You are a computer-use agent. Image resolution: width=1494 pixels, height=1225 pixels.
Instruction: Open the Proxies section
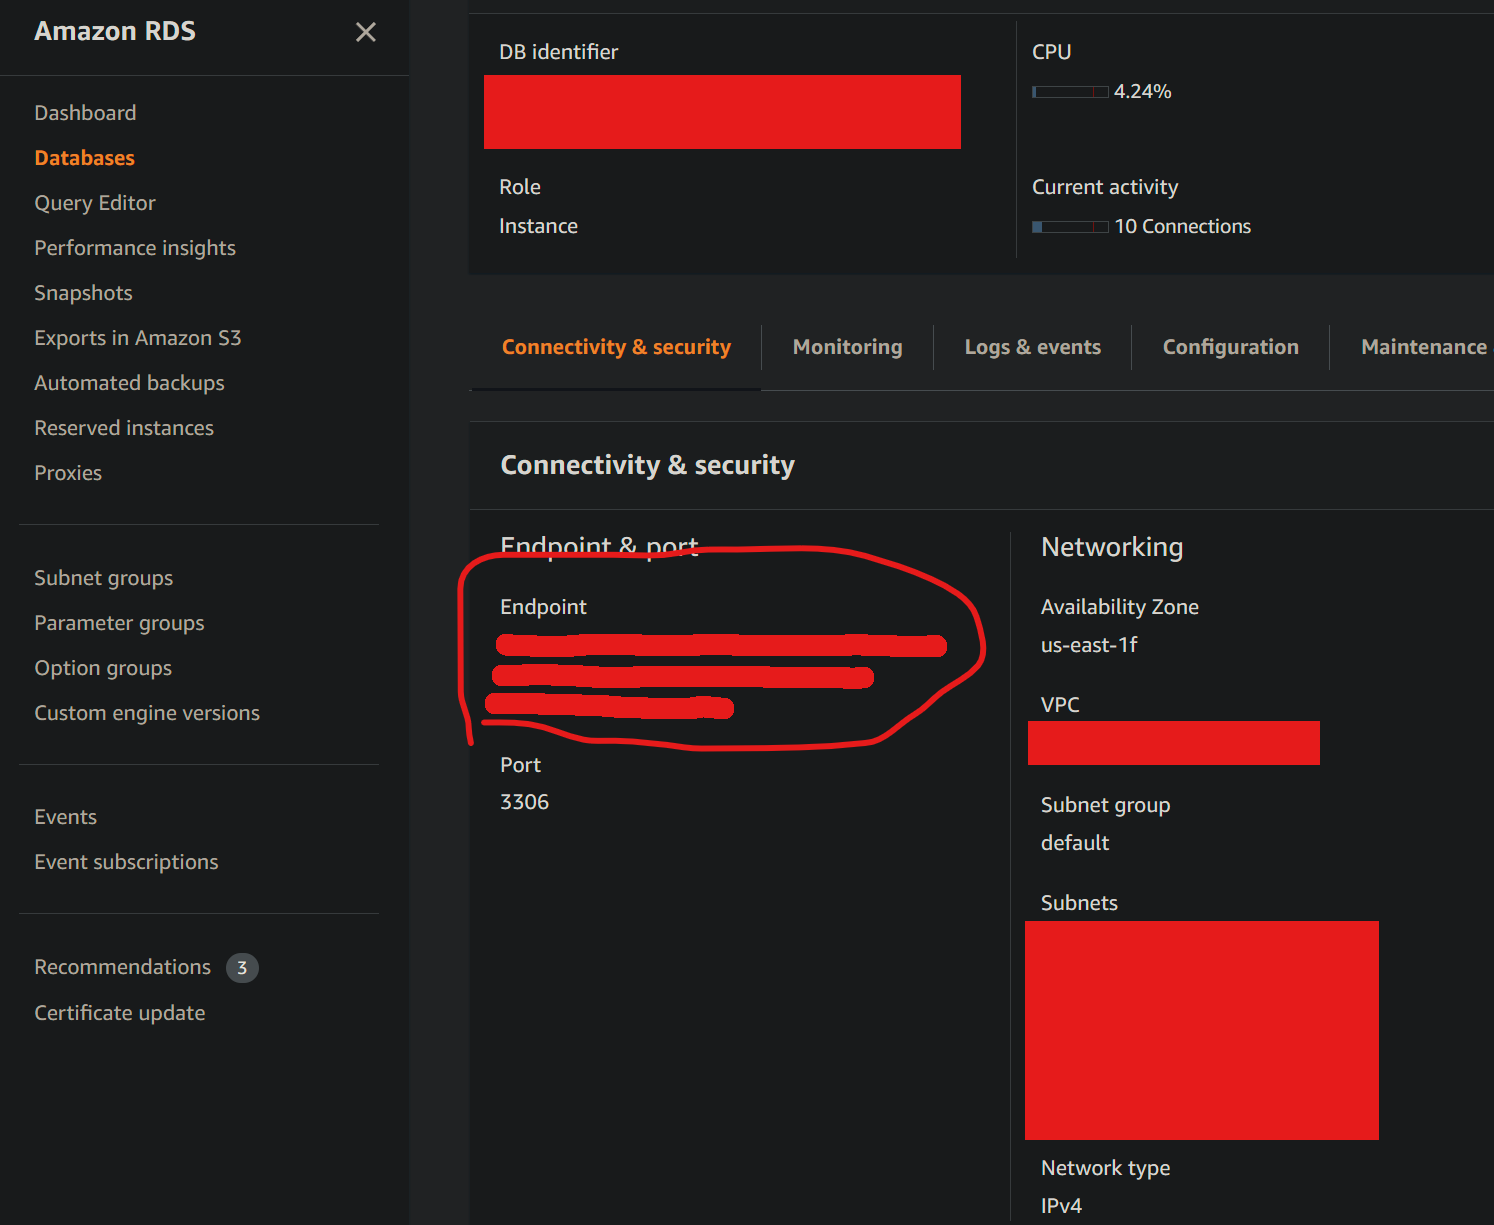pyautogui.click(x=68, y=472)
